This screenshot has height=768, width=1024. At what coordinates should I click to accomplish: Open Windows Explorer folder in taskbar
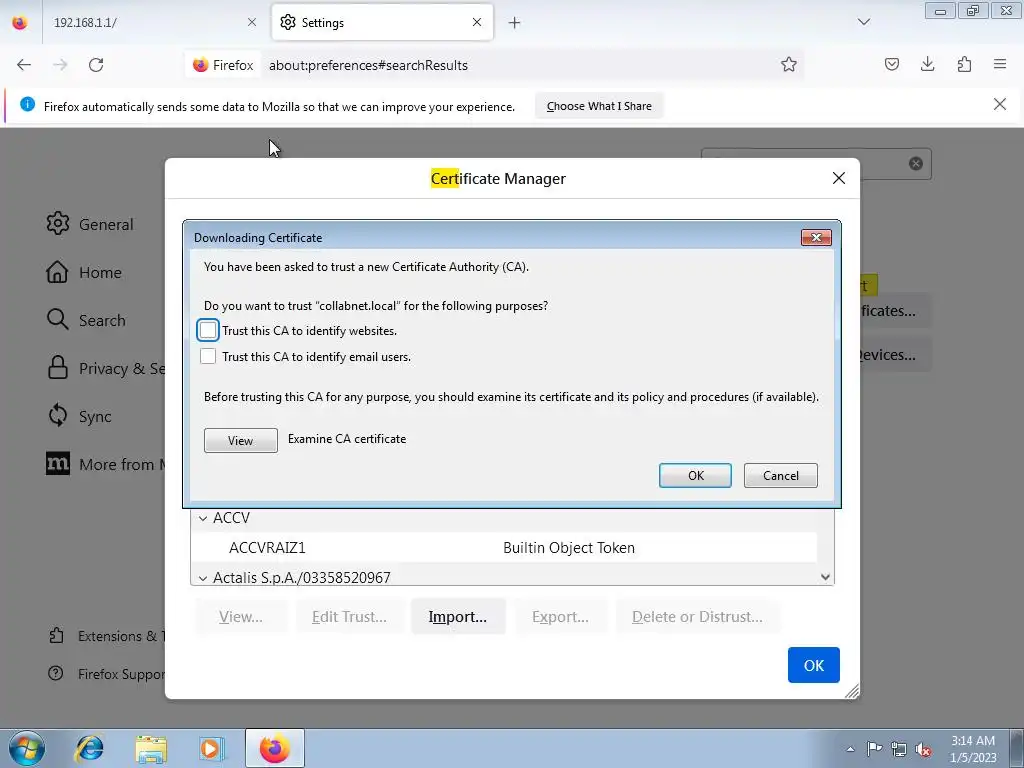[151, 748]
